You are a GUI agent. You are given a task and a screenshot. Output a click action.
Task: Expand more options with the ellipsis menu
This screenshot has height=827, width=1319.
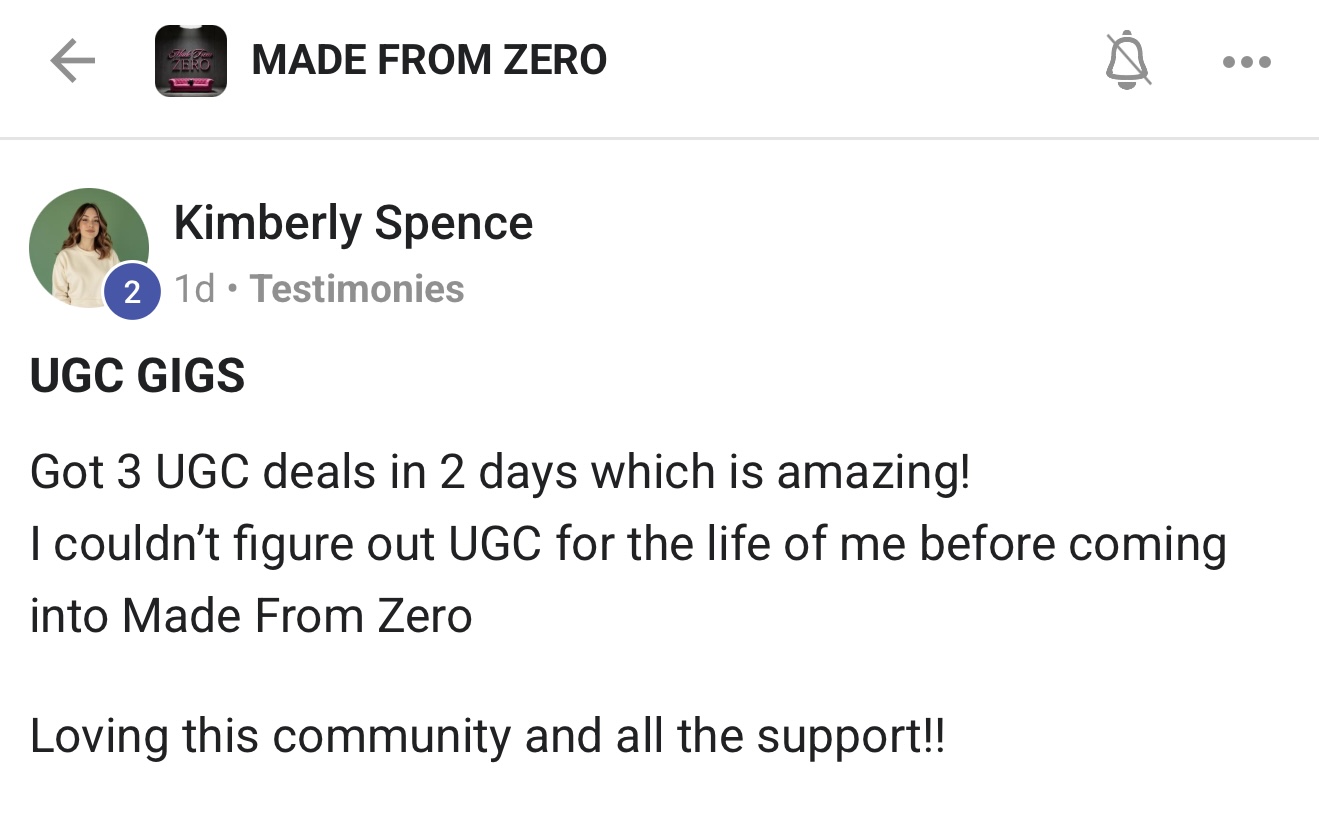tap(1246, 60)
